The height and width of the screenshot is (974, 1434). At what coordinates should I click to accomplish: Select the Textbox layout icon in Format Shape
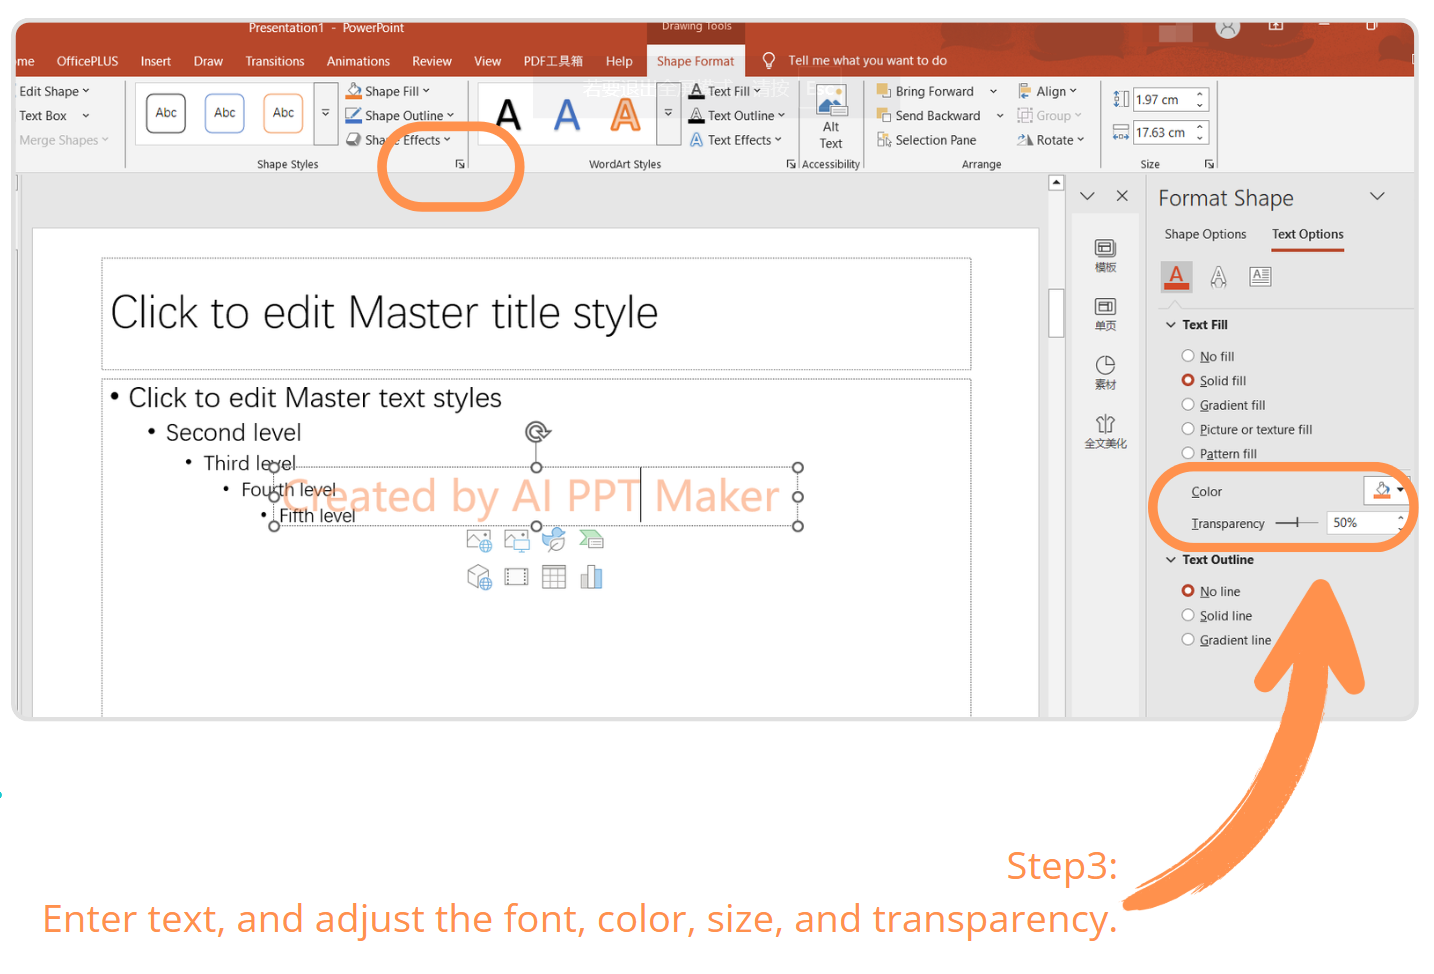click(x=1260, y=277)
